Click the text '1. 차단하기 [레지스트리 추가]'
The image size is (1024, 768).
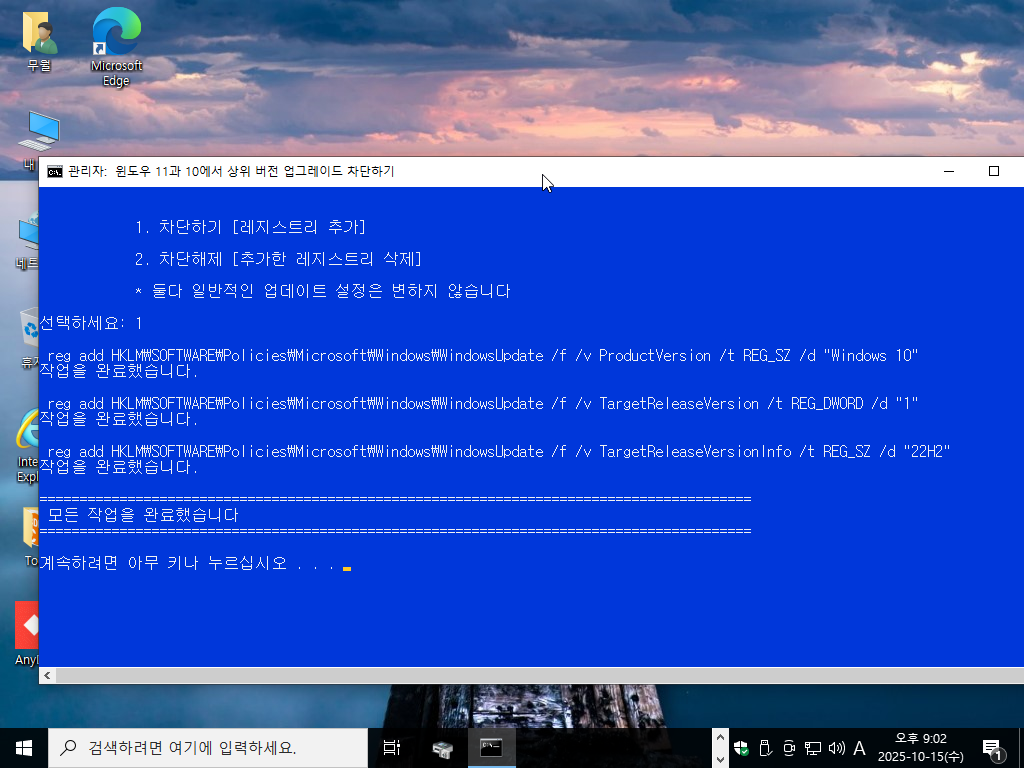click(250, 227)
